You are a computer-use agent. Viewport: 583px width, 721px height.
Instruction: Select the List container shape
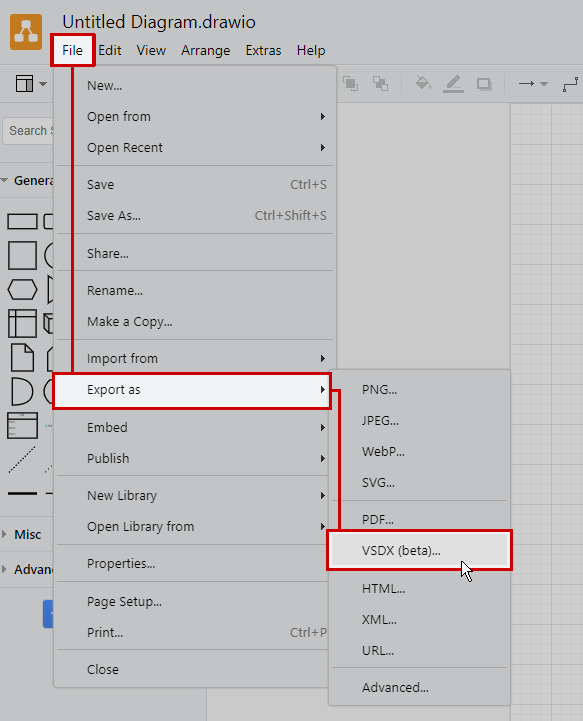(x=23, y=425)
